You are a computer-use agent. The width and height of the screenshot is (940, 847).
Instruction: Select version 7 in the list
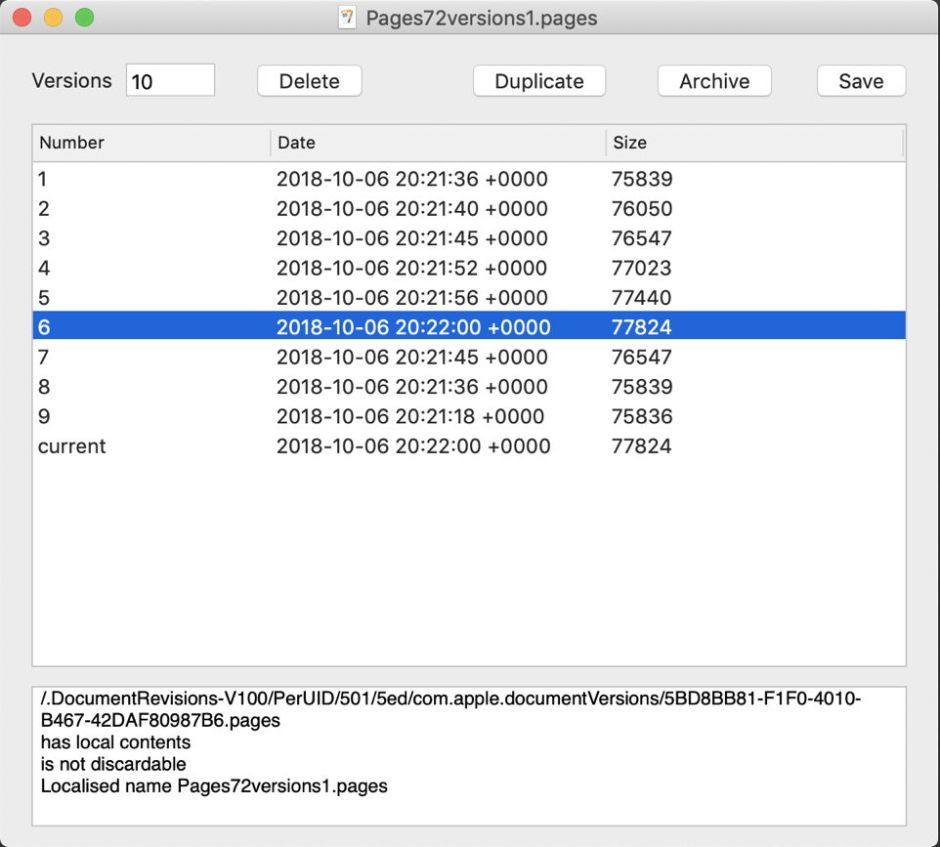click(468, 357)
